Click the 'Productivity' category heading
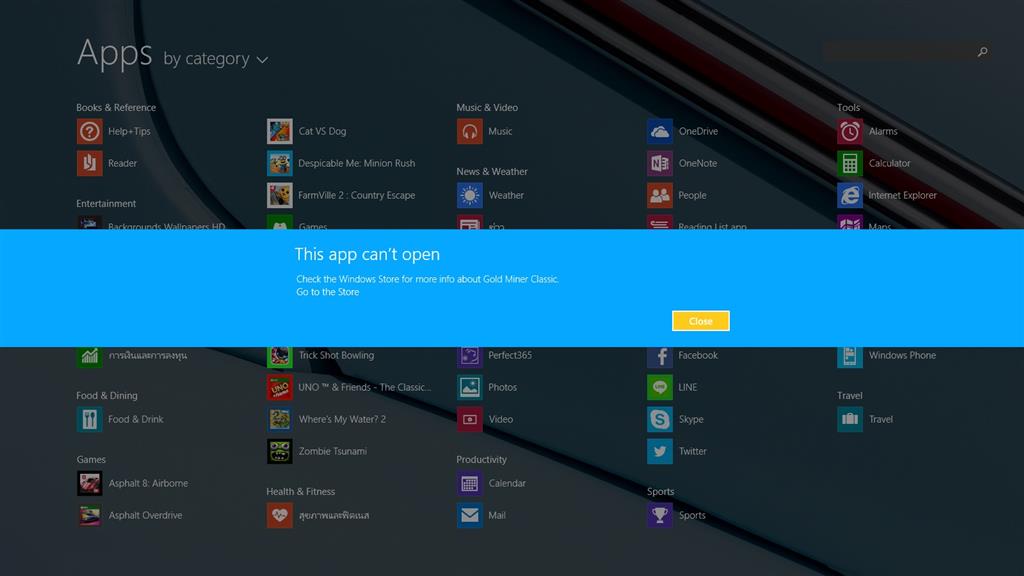 click(481, 460)
